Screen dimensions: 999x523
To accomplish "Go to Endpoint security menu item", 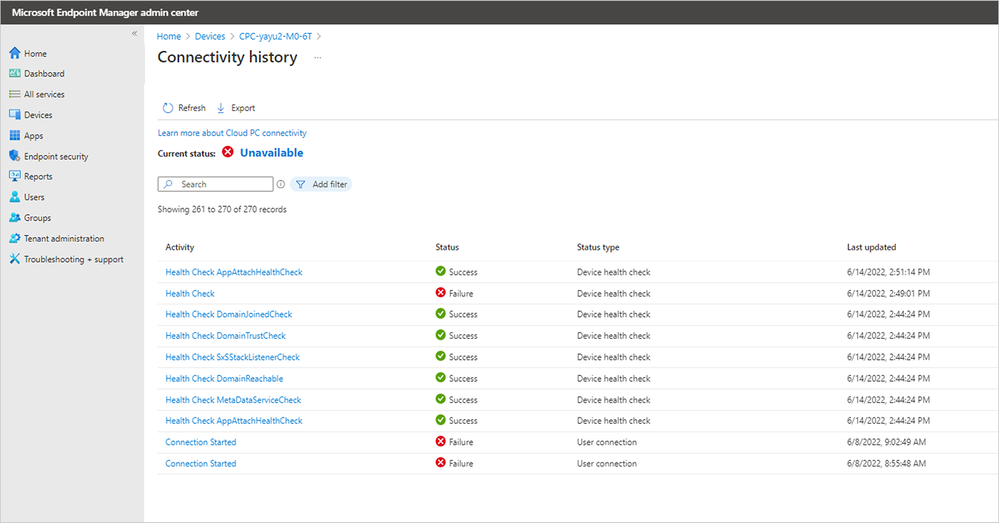I will tap(56, 156).
